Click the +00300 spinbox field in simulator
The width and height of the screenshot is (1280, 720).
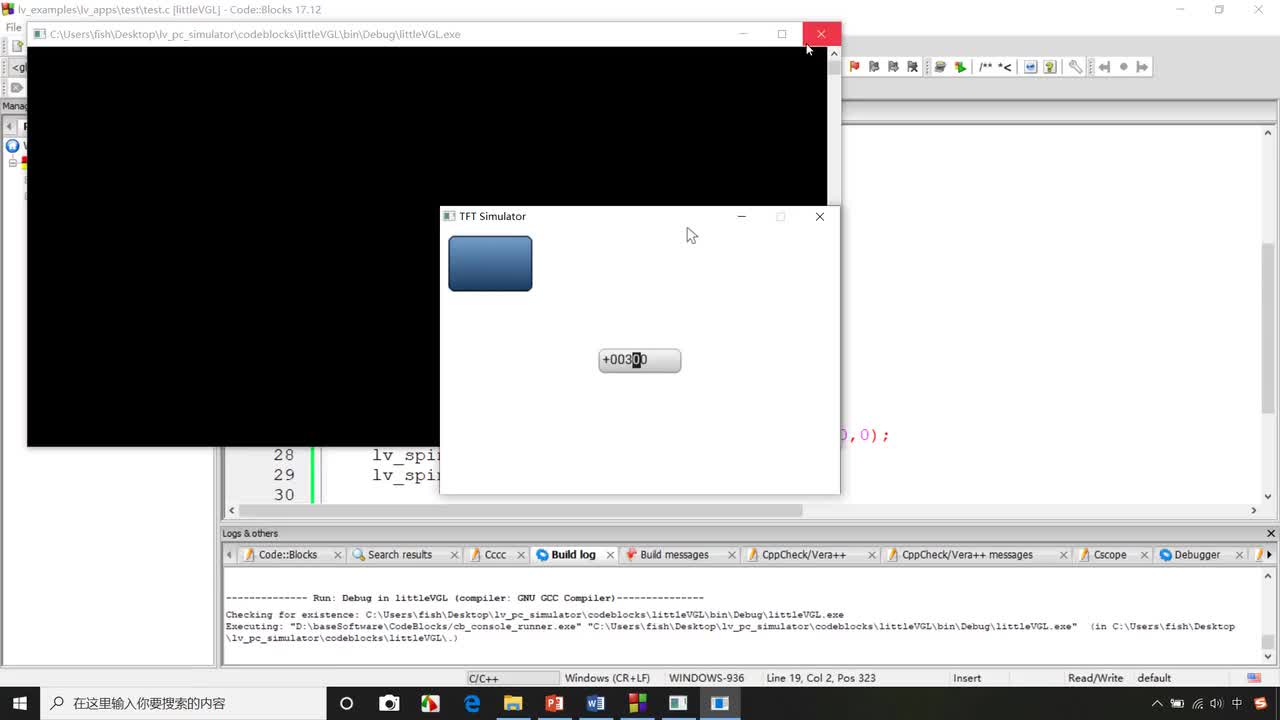[640, 360]
